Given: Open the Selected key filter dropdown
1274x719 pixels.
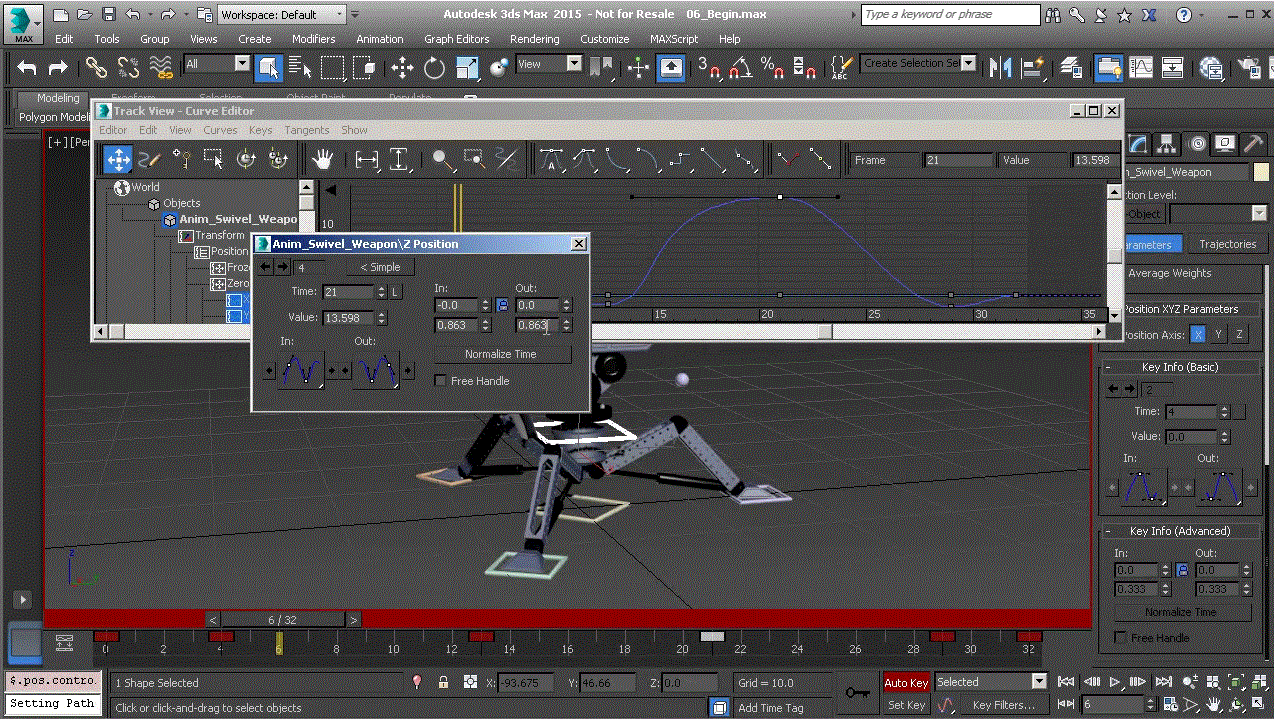Looking at the screenshot, I should coord(990,682).
